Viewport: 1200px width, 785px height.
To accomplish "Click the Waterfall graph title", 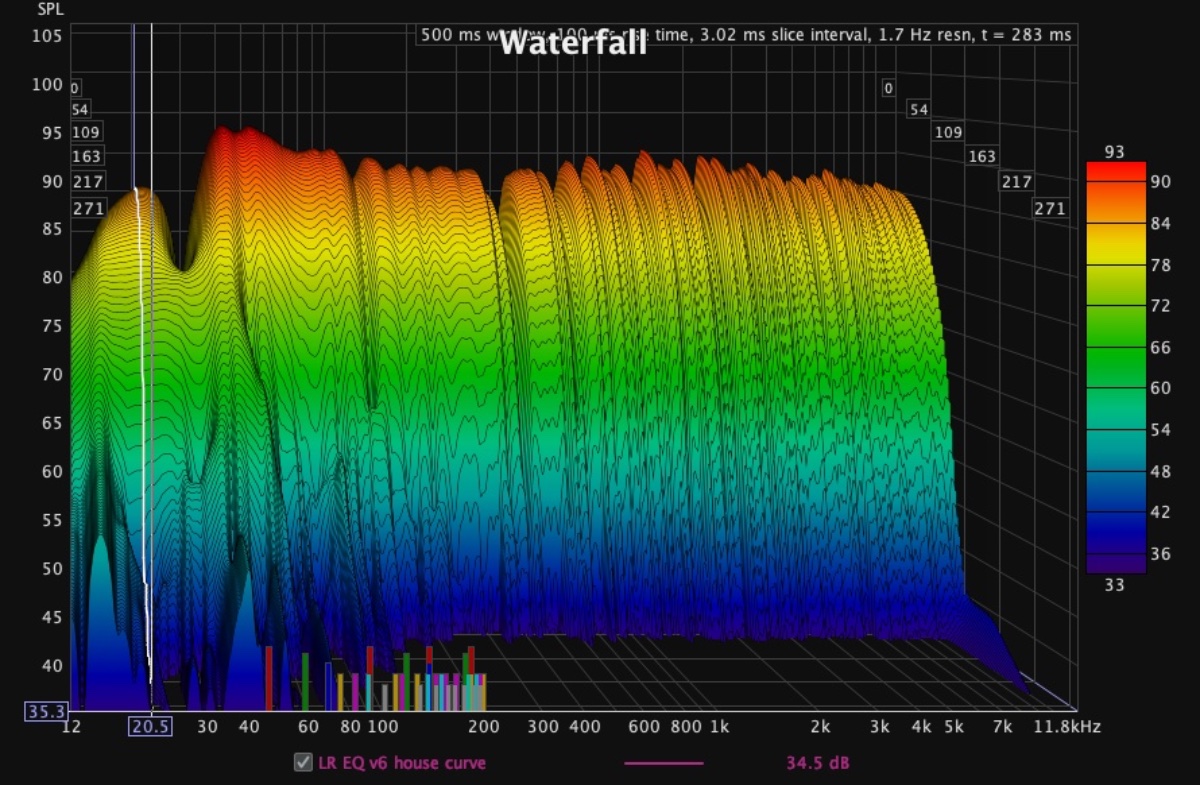I will pos(571,43).
